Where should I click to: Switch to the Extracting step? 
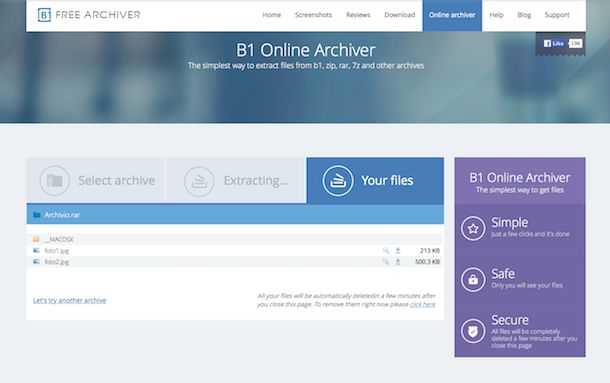tap(236, 180)
